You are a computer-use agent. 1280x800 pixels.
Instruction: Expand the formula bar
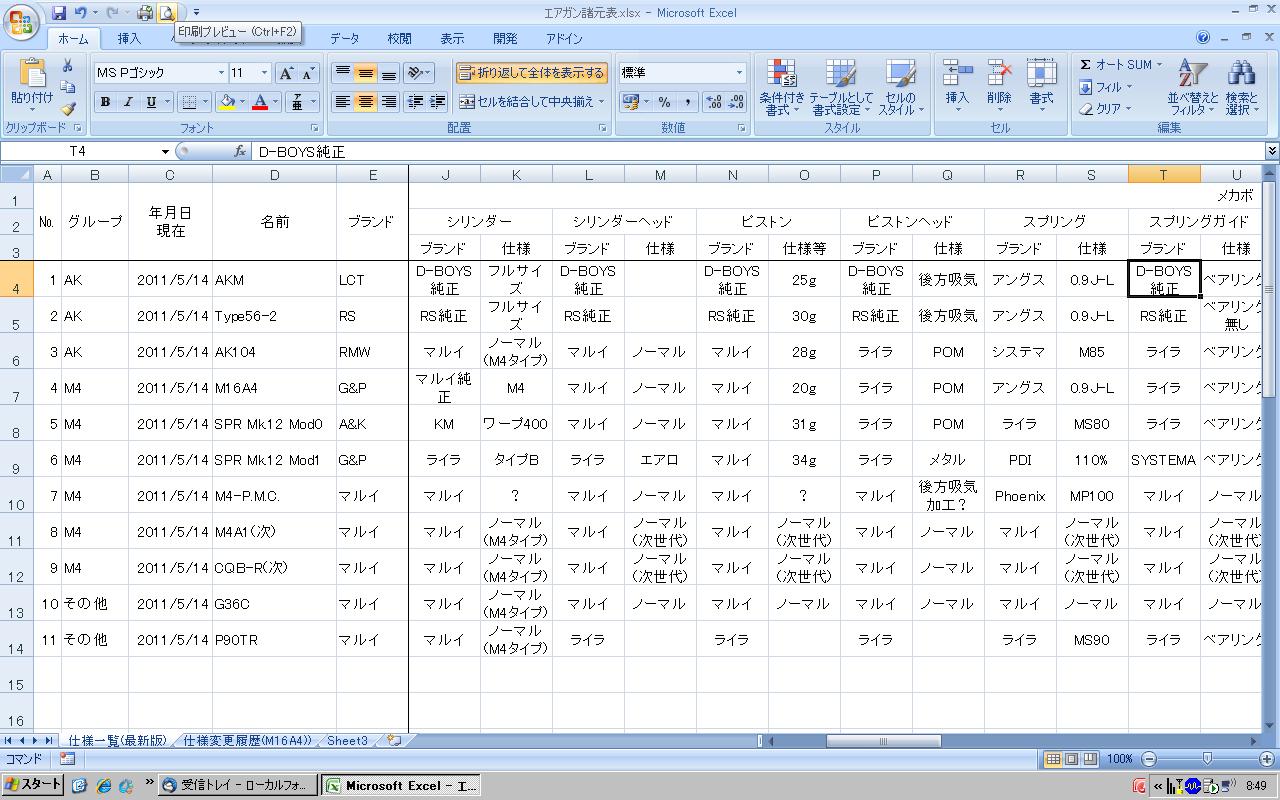1271,152
